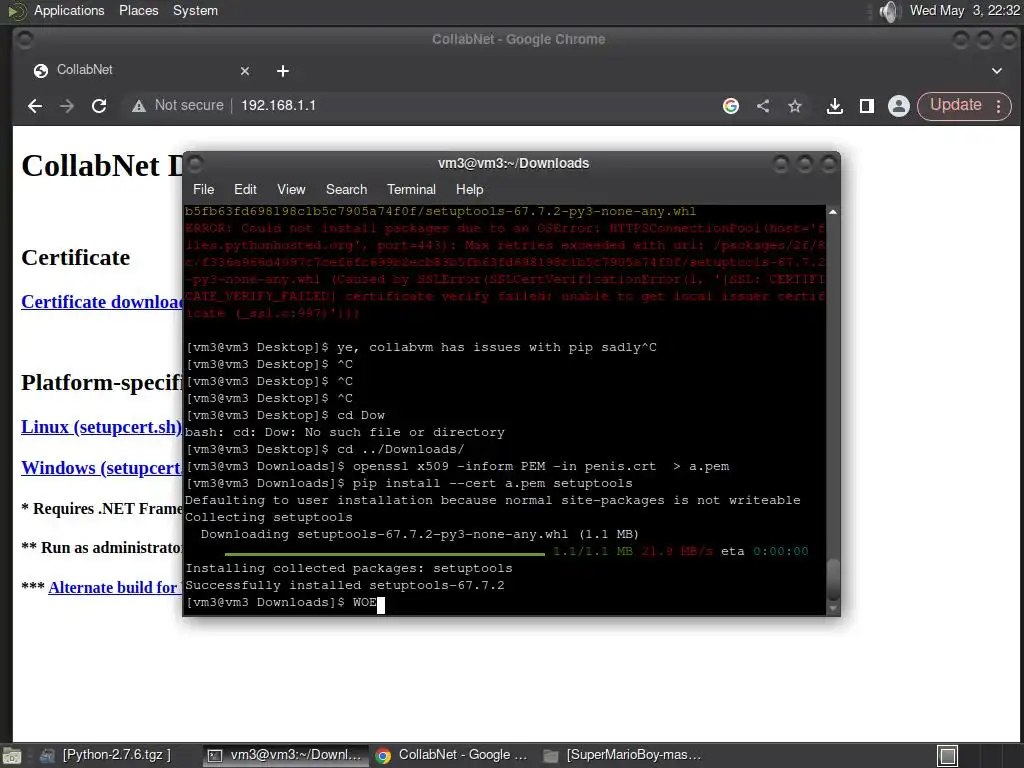Close the CollabNet tab
The height and width of the screenshot is (768, 1024).
(245, 71)
